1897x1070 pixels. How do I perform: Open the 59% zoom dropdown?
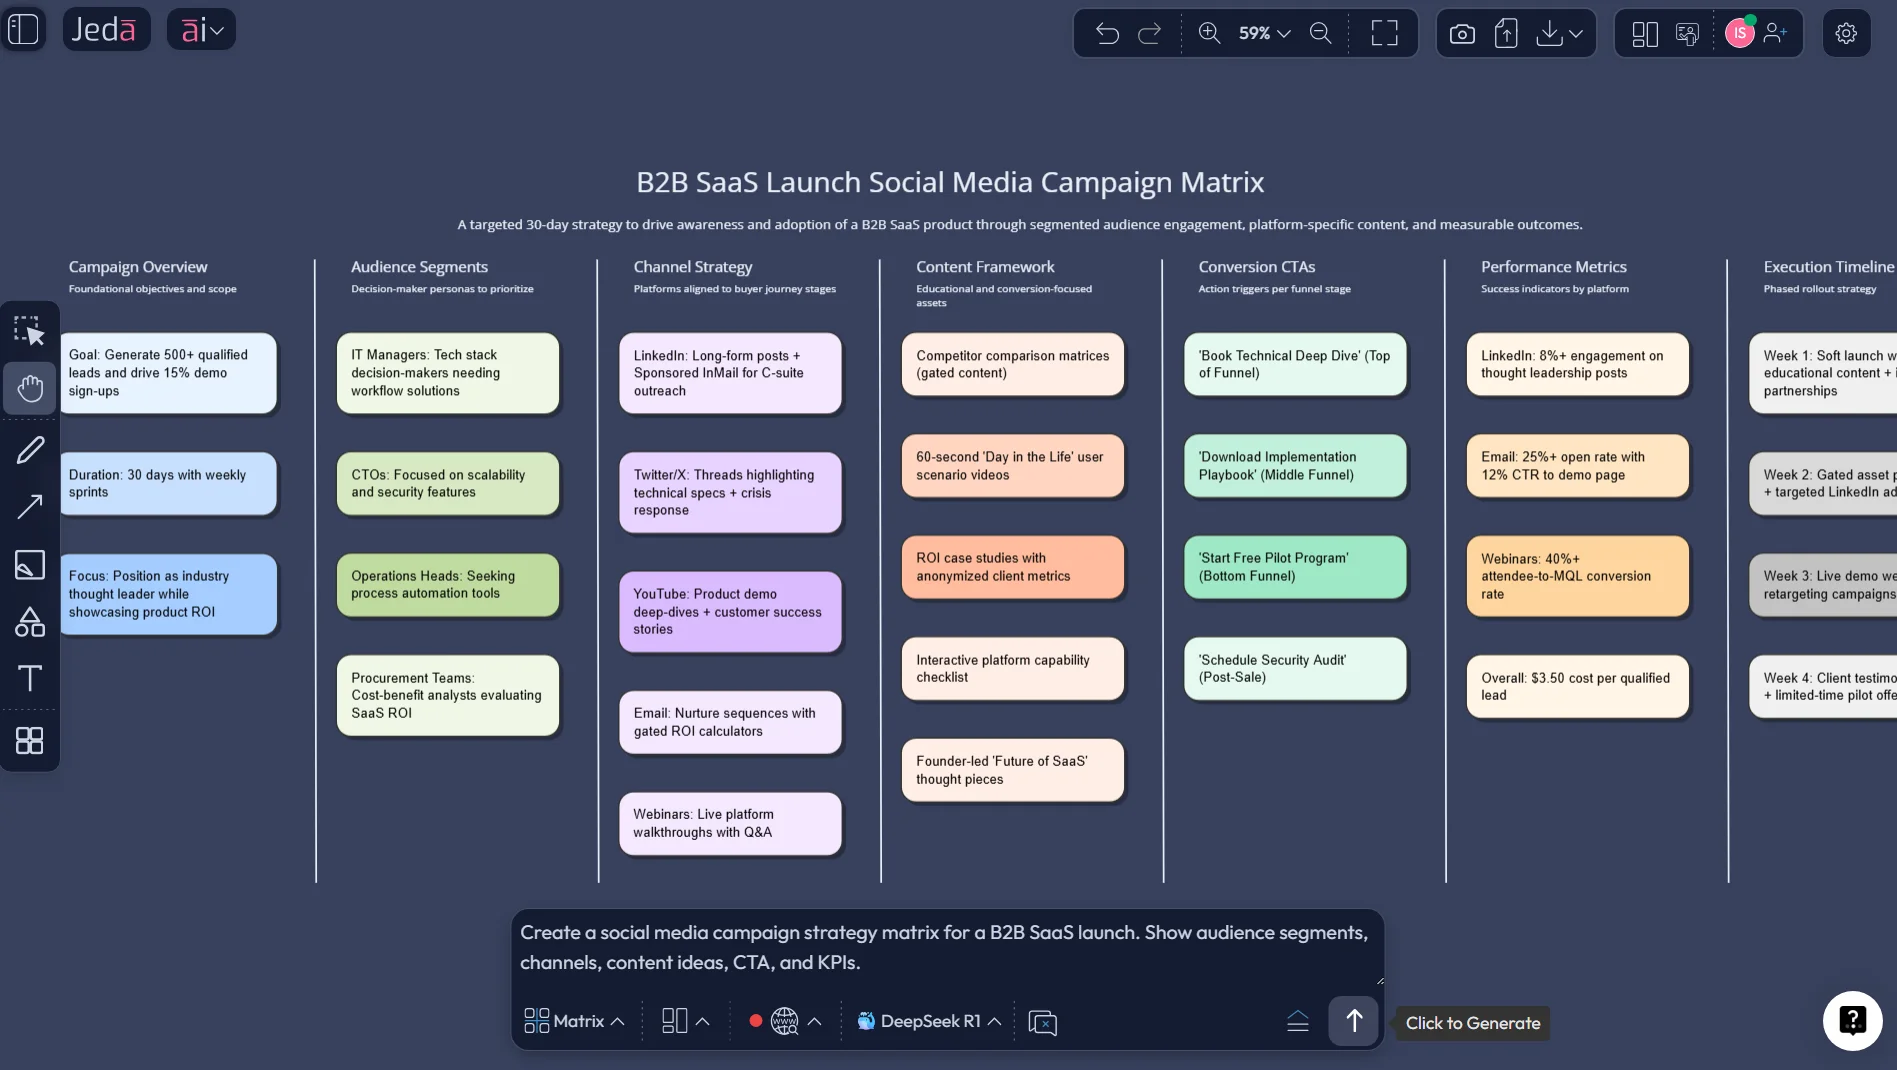tap(1261, 33)
